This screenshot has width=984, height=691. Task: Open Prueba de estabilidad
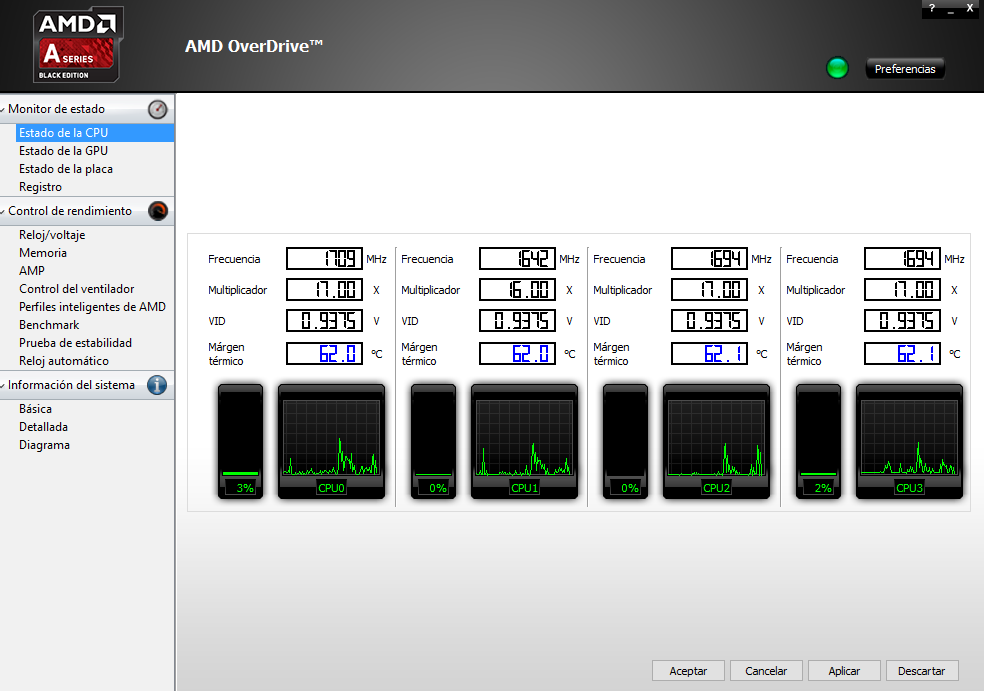coord(75,343)
